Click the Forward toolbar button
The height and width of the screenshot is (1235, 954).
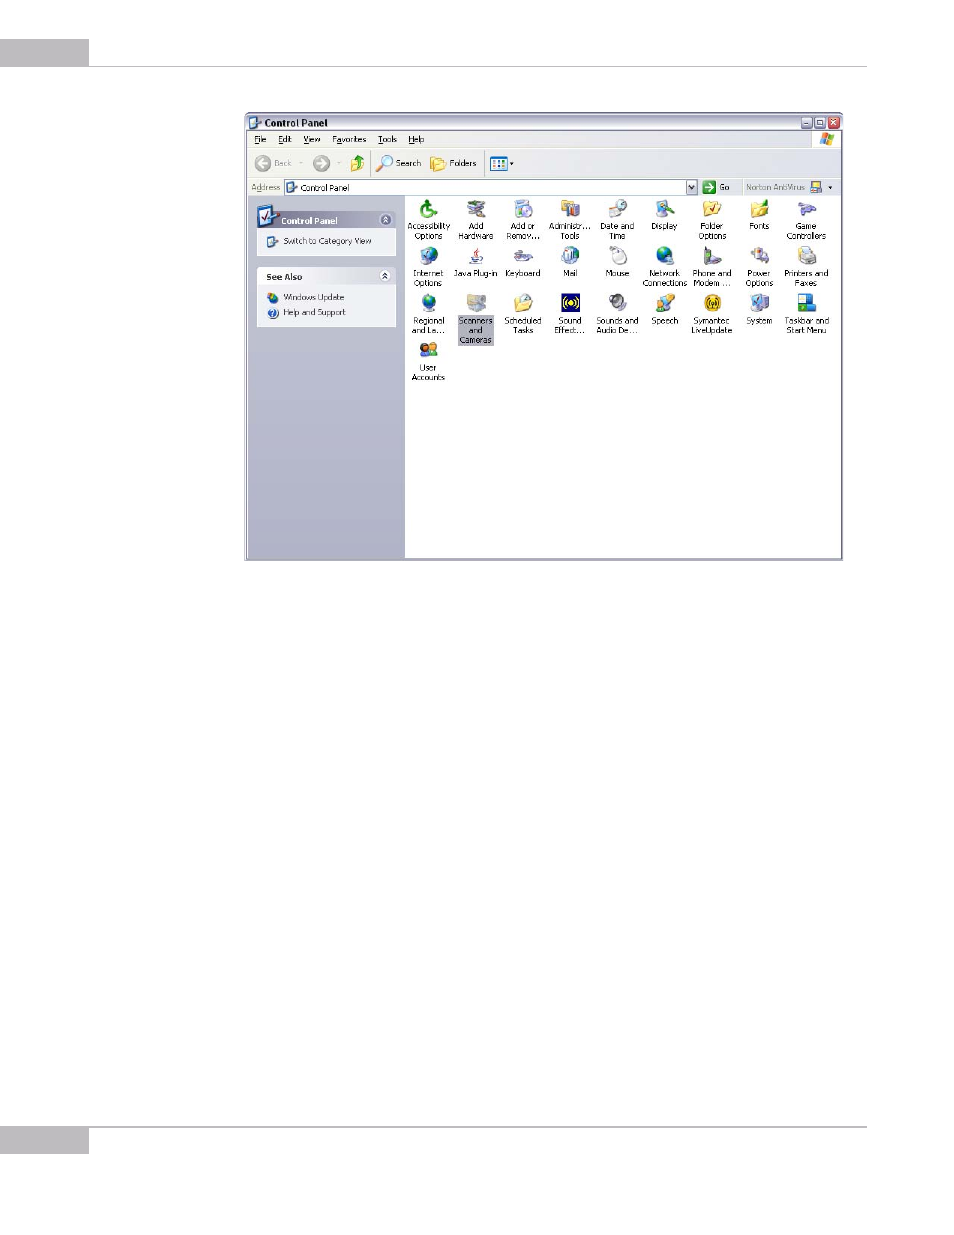321,163
